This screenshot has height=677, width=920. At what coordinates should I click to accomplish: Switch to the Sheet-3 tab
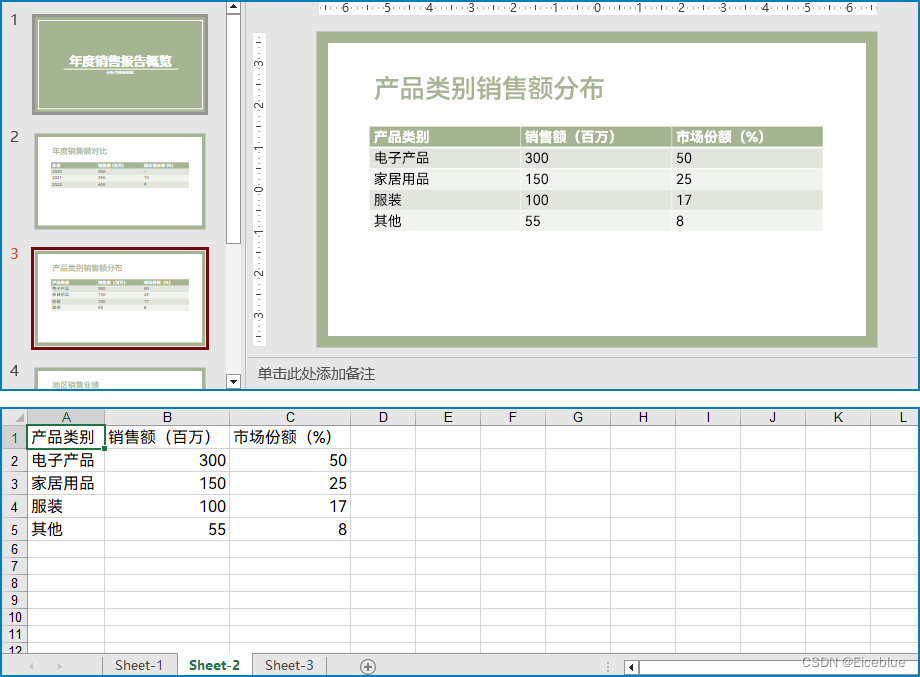click(288, 665)
